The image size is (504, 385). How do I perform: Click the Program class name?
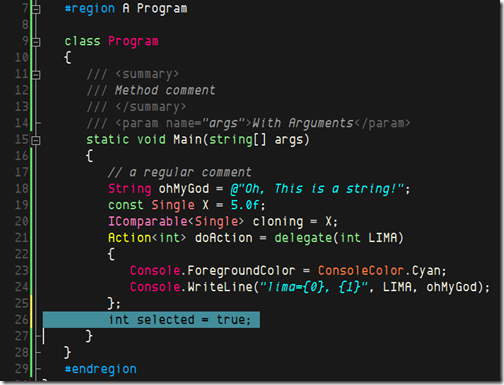tap(133, 41)
